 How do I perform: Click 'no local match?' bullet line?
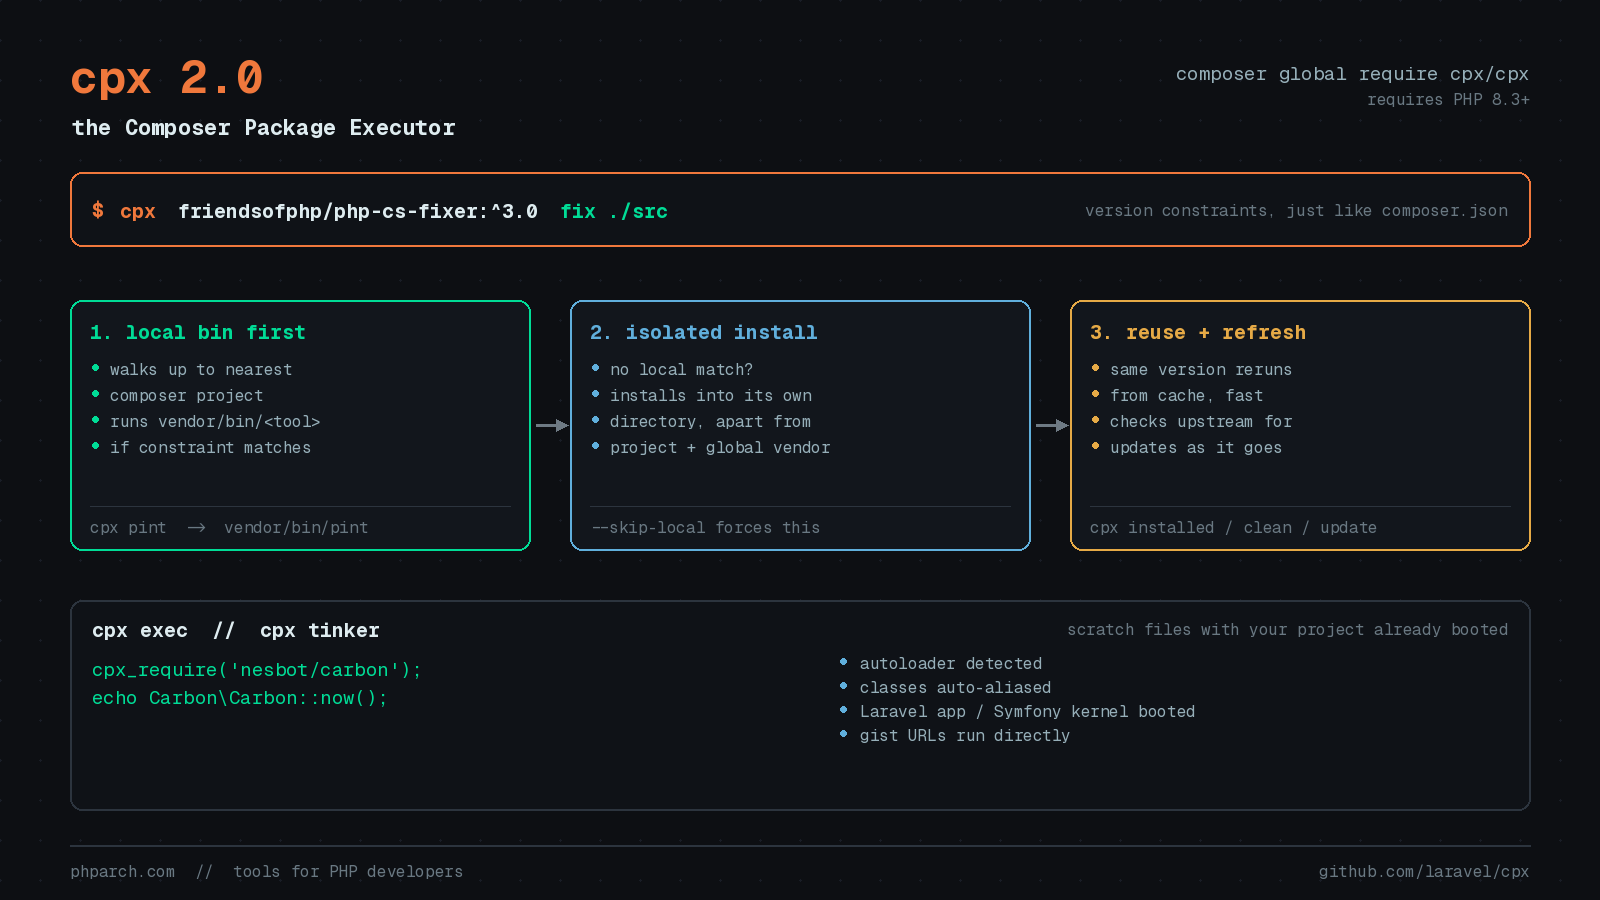[x=681, y=370]
